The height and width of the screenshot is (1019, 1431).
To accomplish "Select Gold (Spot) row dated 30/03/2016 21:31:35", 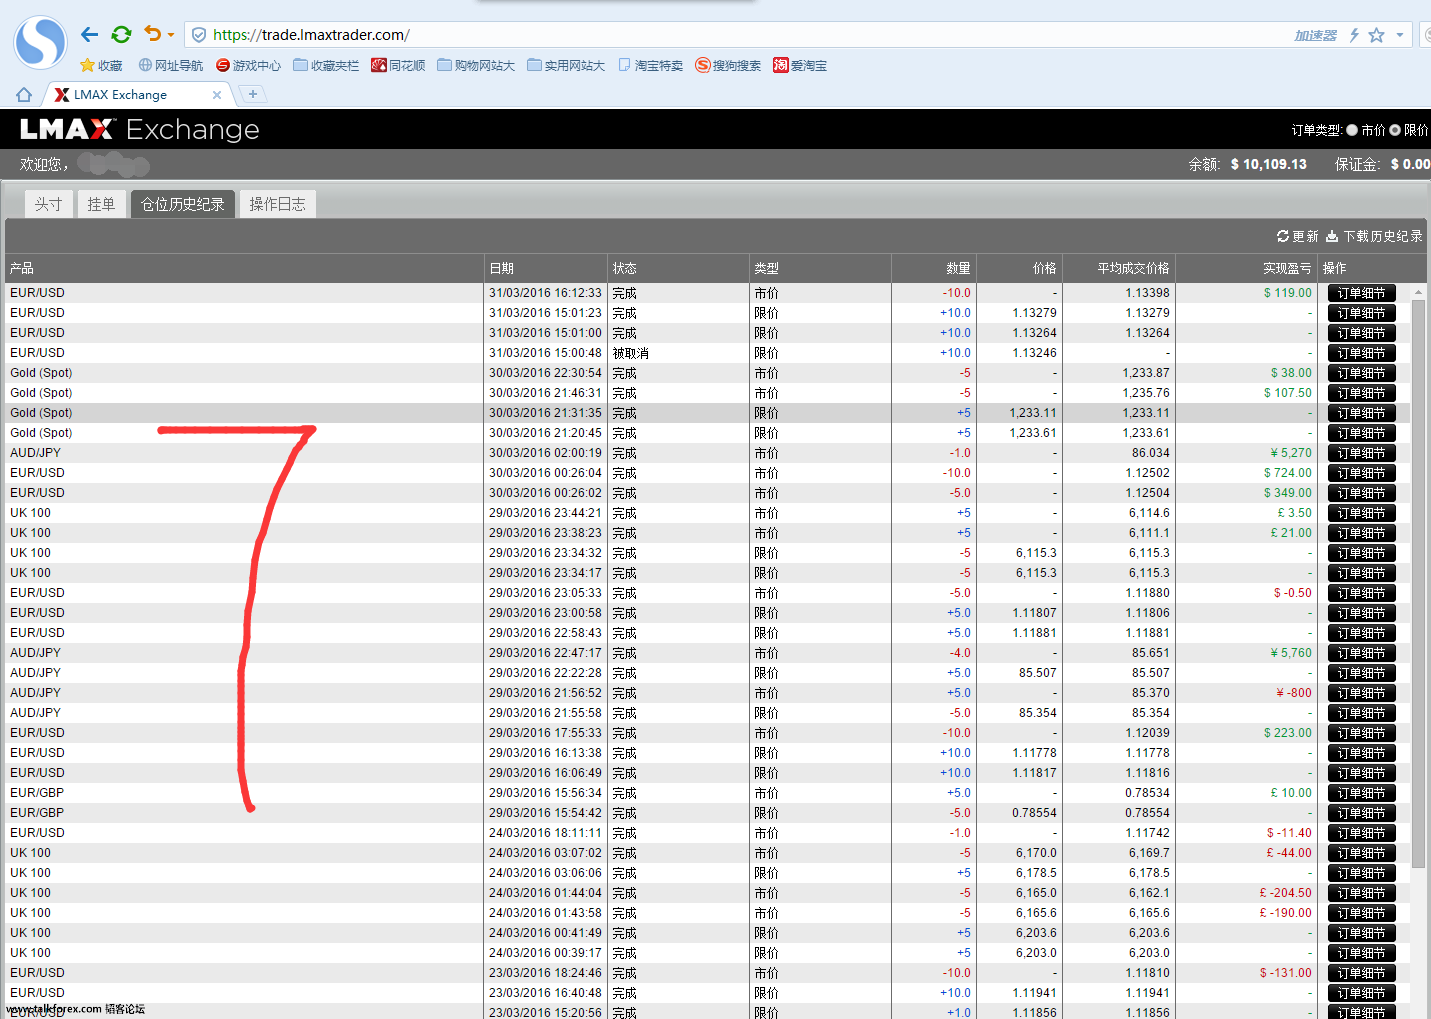I will click(707, 413).
